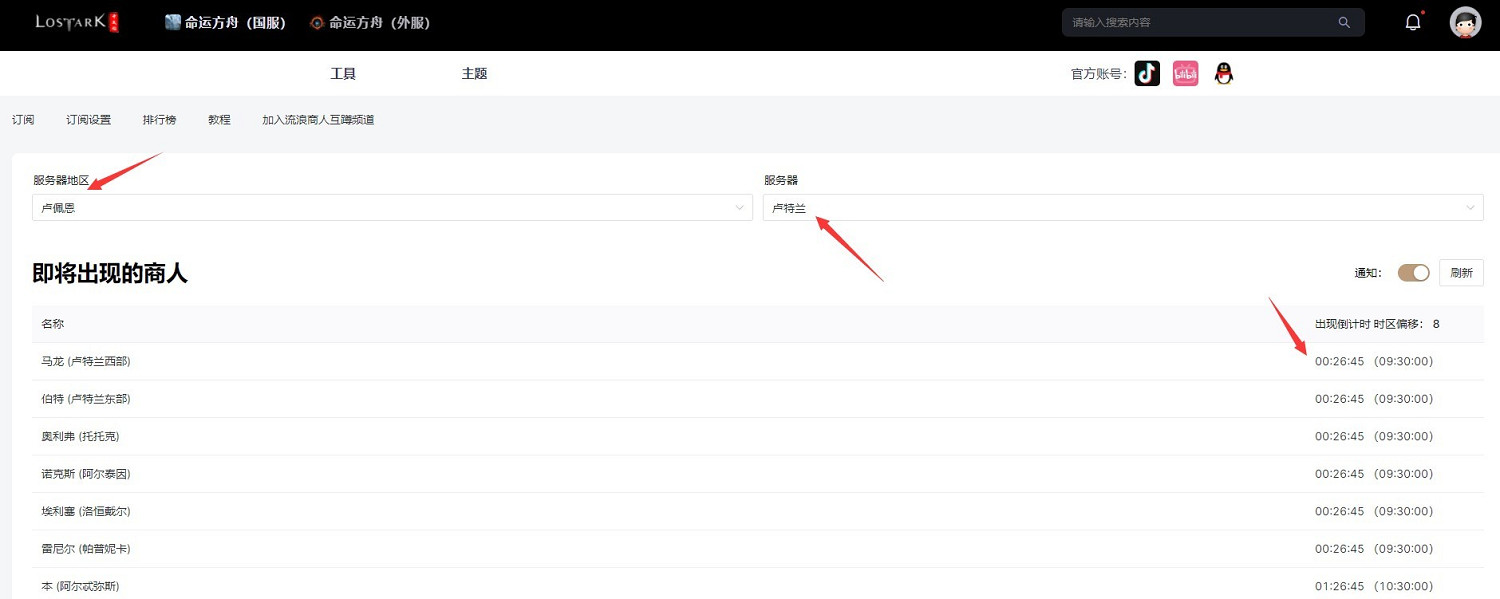Open the 主题 menu

[474, 73]
